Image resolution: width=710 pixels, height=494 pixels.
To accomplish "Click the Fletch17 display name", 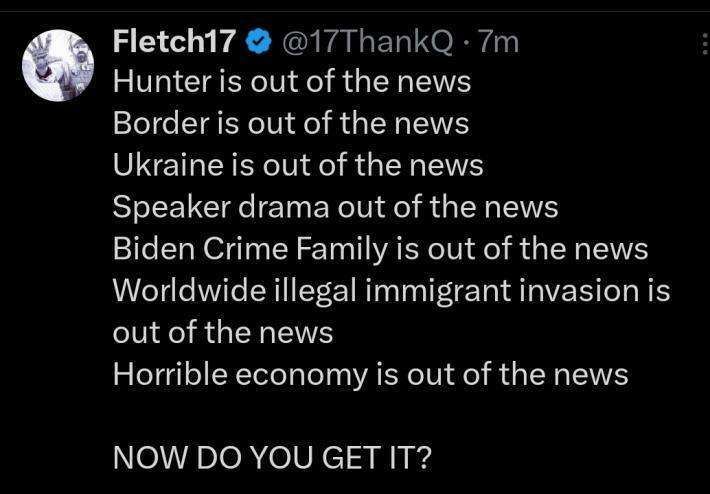I will click(x=175, y=42).
